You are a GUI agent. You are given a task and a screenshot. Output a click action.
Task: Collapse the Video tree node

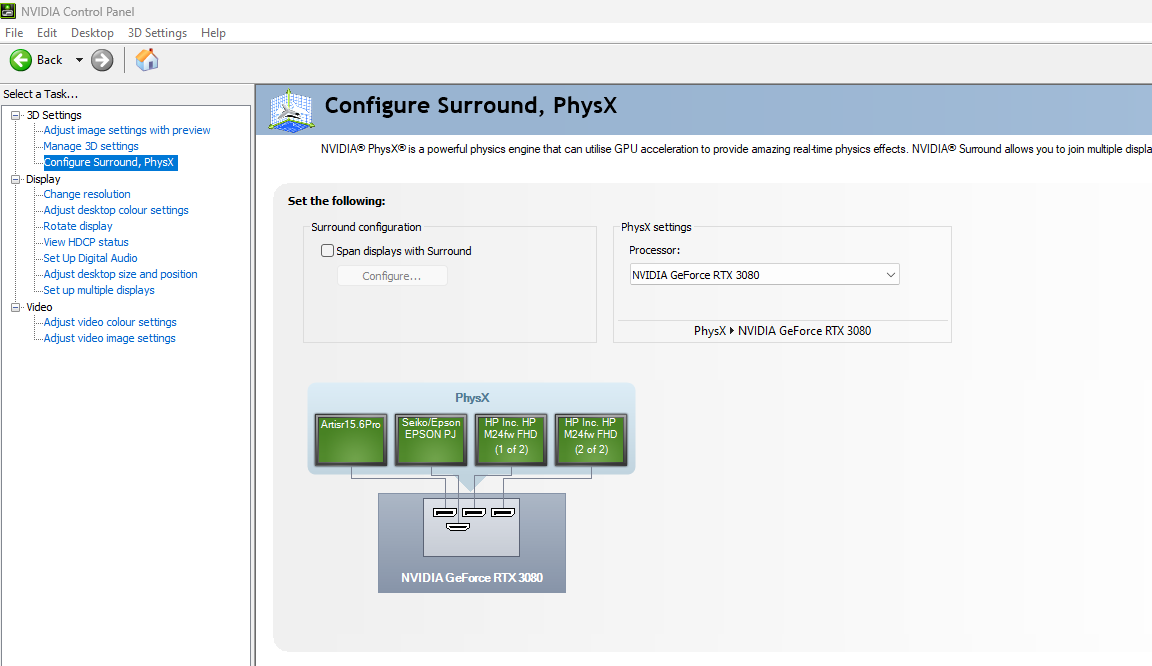tap(15, 307)
